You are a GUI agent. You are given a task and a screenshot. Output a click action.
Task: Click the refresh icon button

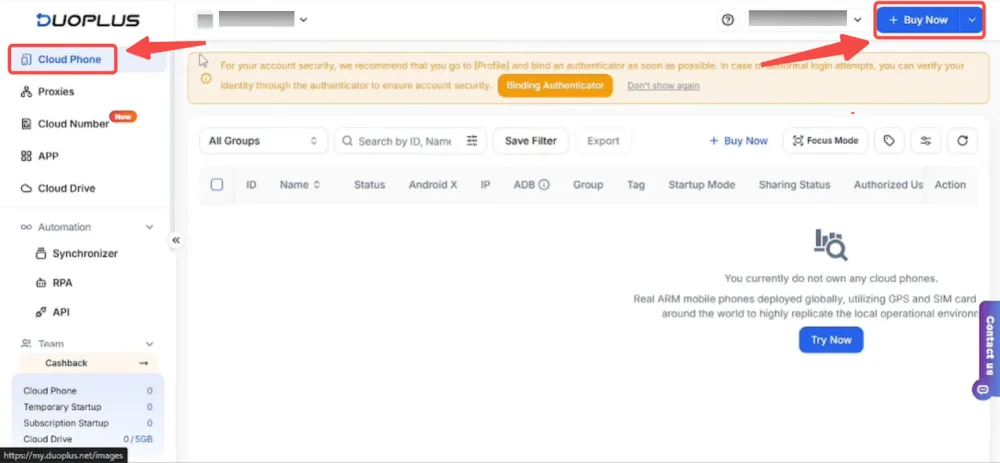point(962,141)
